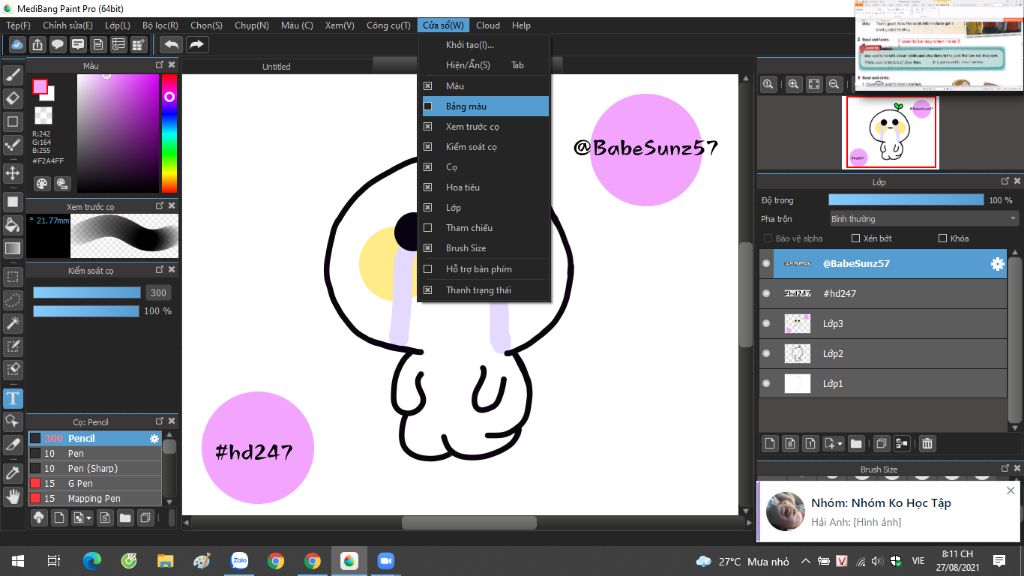1024x576 pixels.
Task: Open the Tệp(F) menu
Action: [18, 25]
